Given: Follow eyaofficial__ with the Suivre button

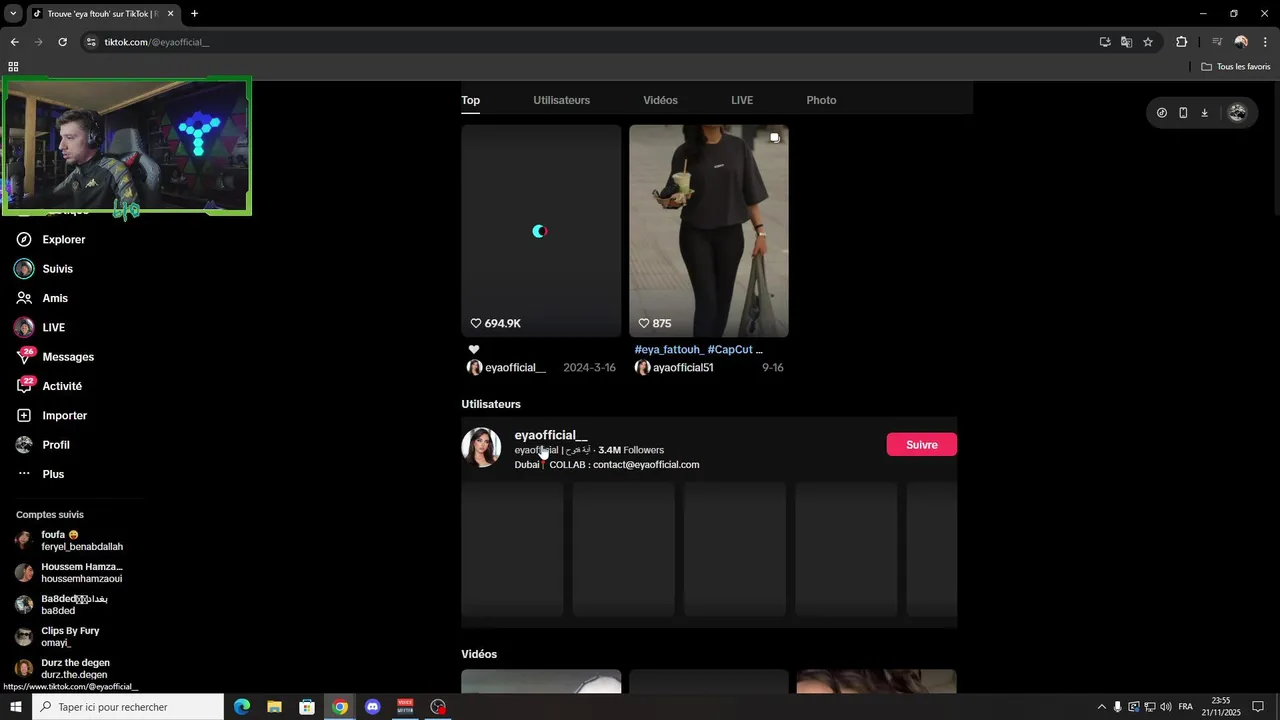Looking at the screenshot, I should (x=921, y=445).
